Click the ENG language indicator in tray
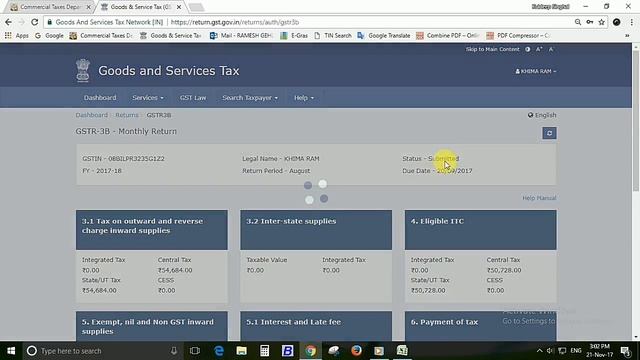640x360 pixels. pyautogui.click(x=576, y=351)
